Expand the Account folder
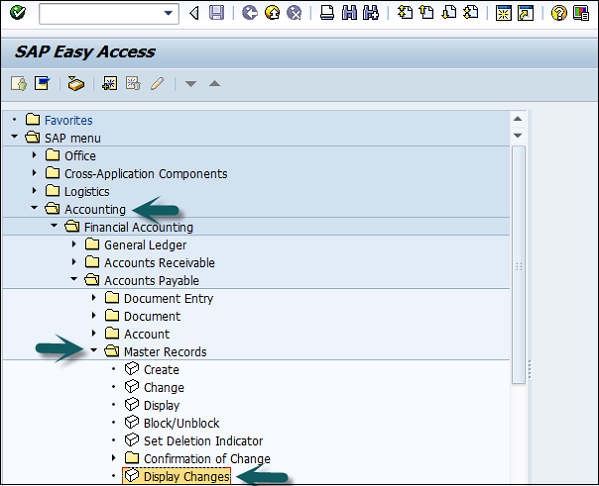The width and height of the screenshot is (599, 486). click(94, 334)
